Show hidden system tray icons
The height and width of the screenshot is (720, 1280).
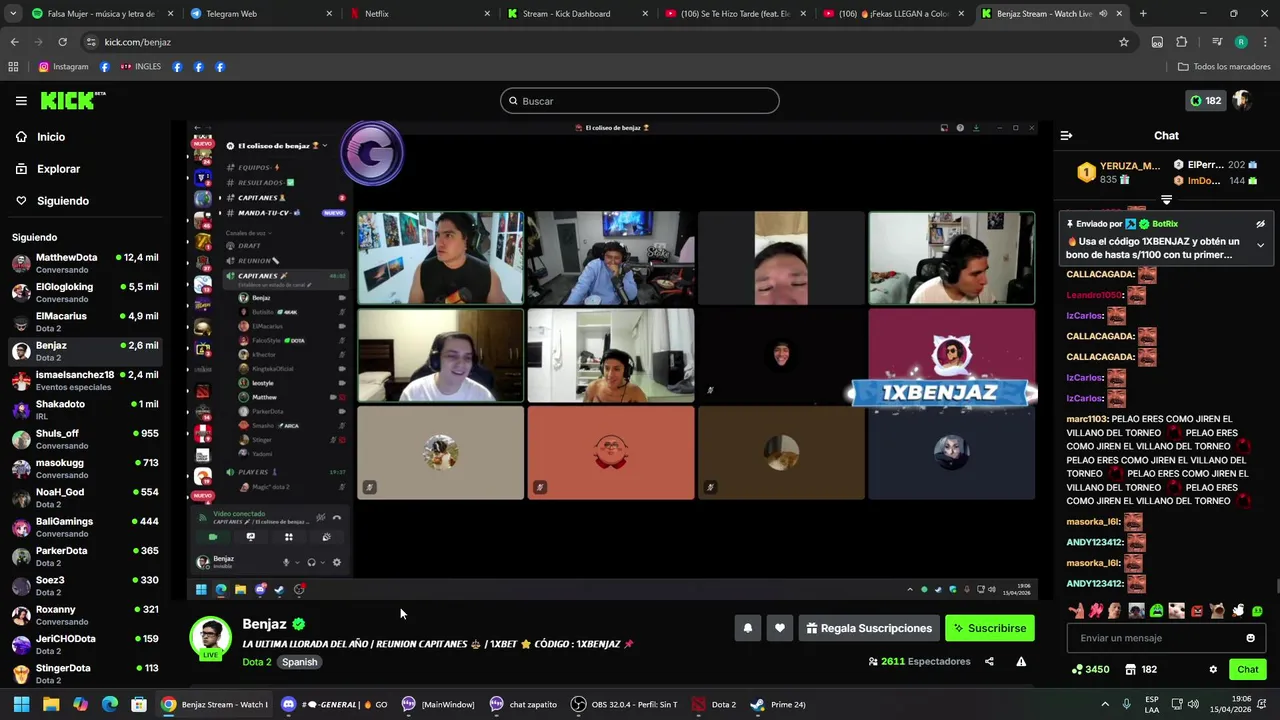[1105, 704]
